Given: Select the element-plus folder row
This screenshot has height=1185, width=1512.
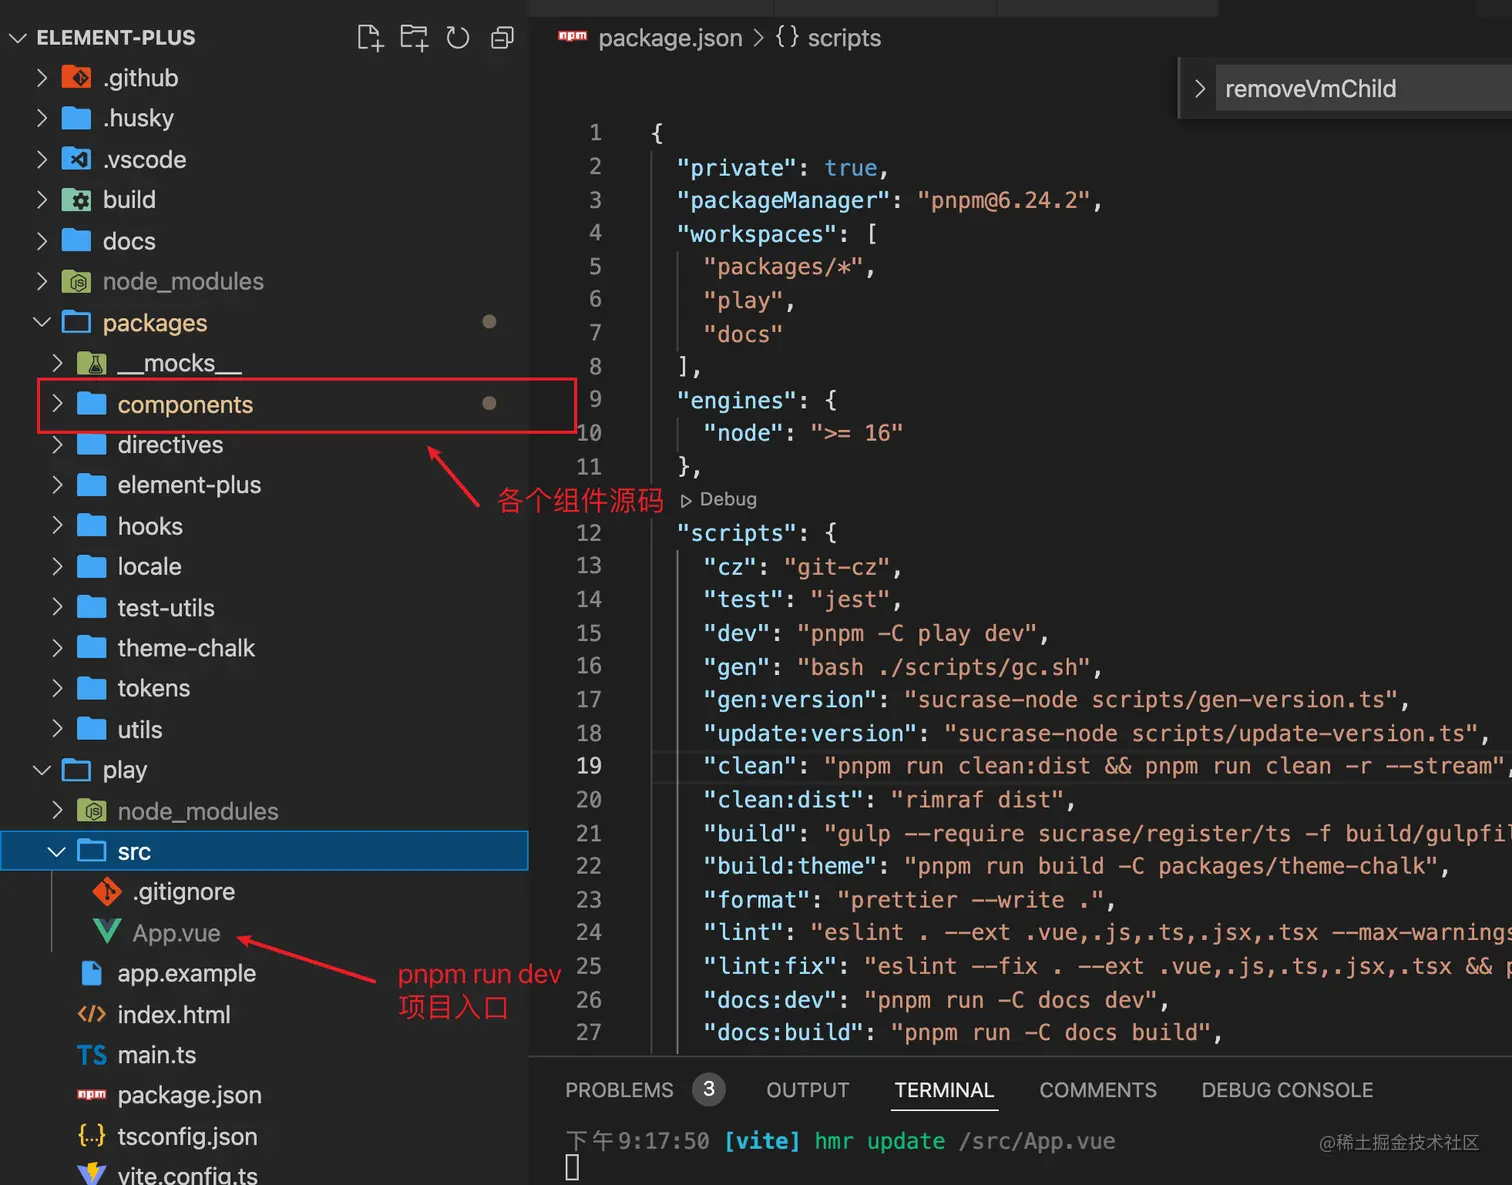Looking at the screenshot, I should point(264,485).
